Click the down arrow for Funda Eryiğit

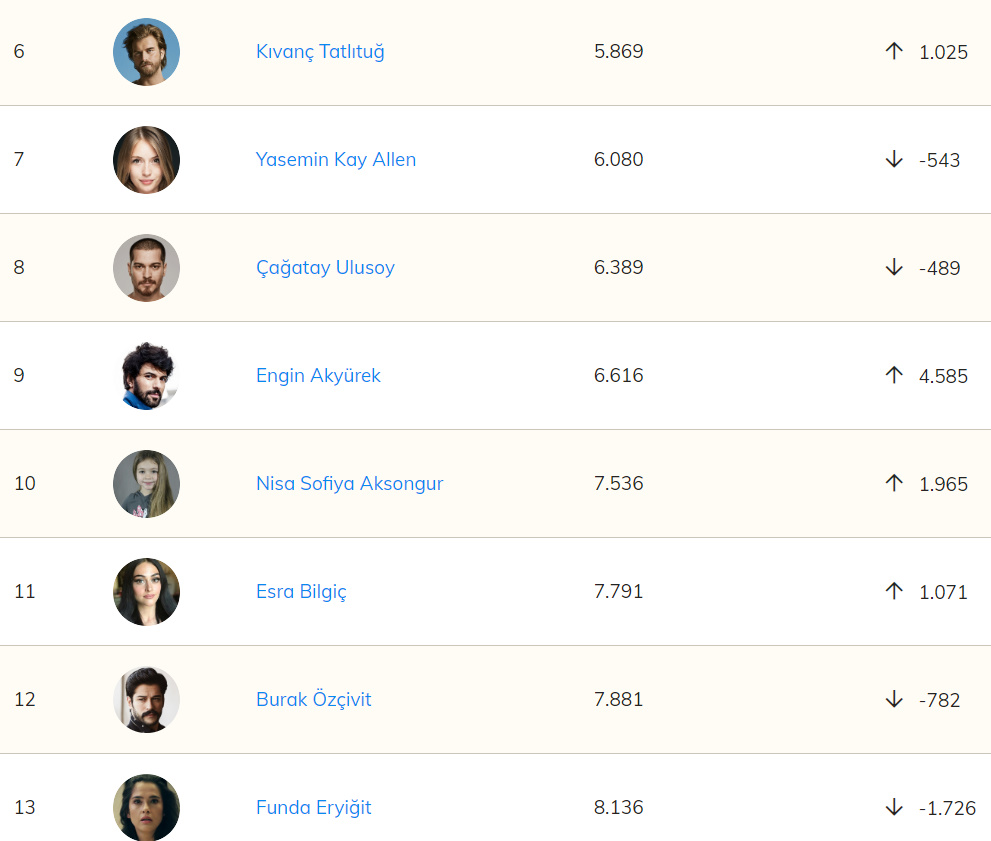pyautogui.click(x=894, y=807)
